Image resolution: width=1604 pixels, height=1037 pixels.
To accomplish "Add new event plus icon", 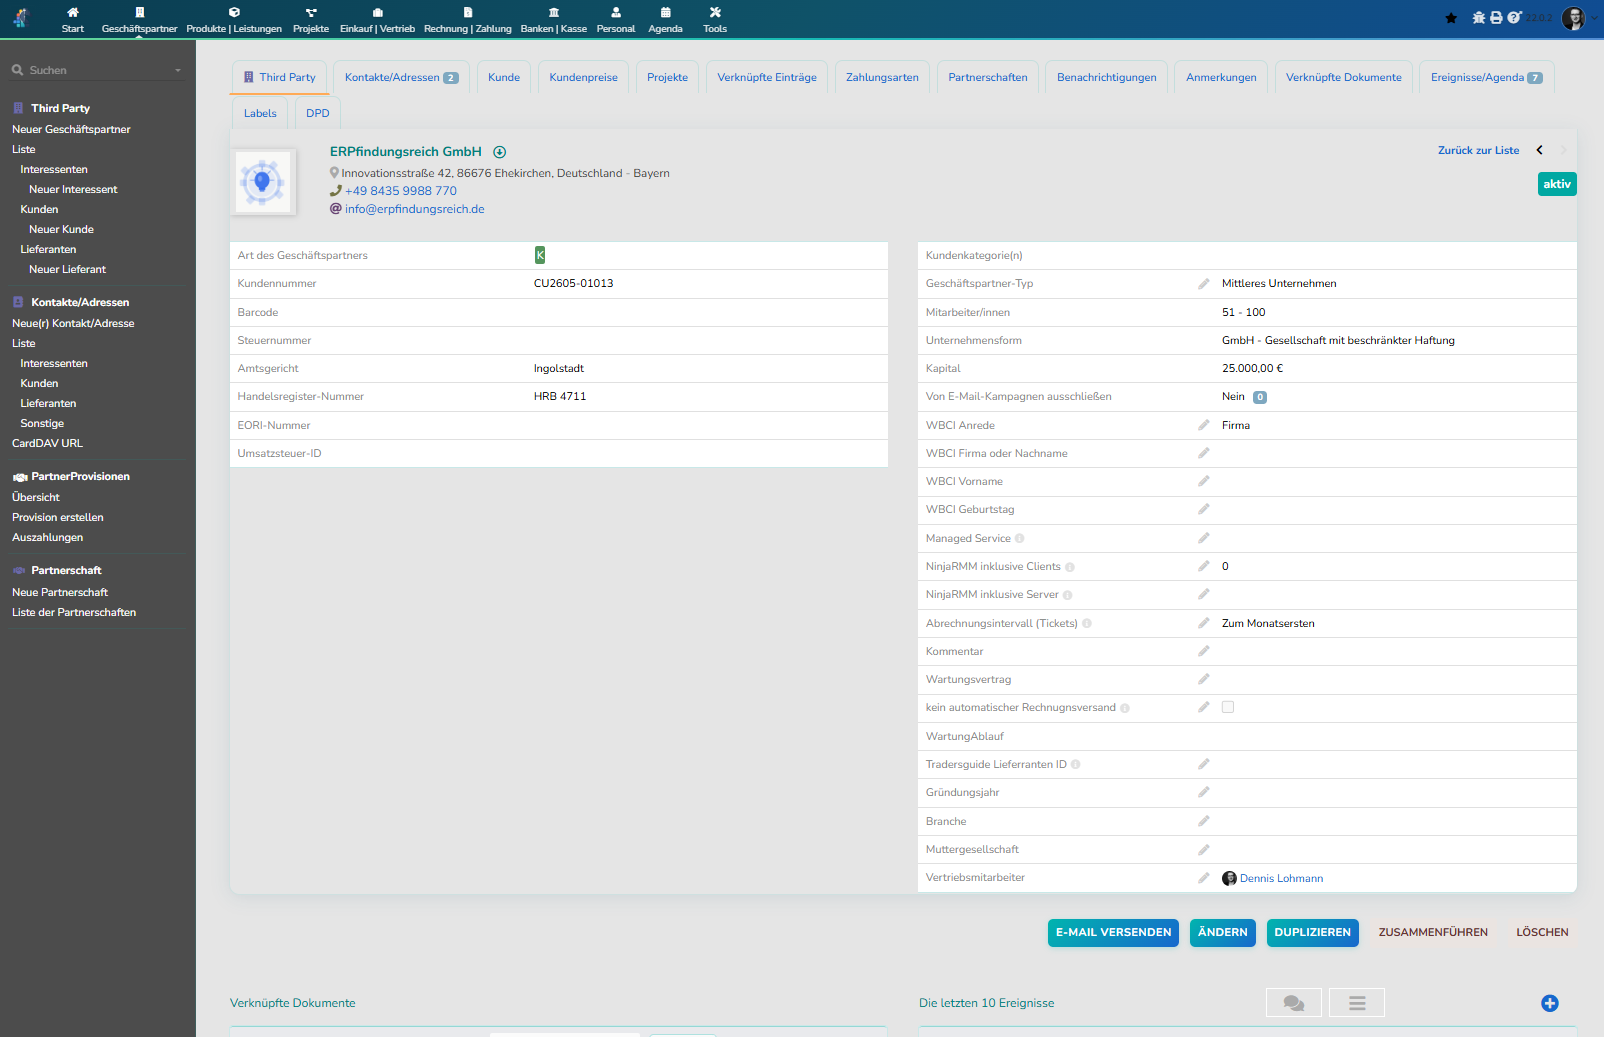I will (x=1550, y=1003).
